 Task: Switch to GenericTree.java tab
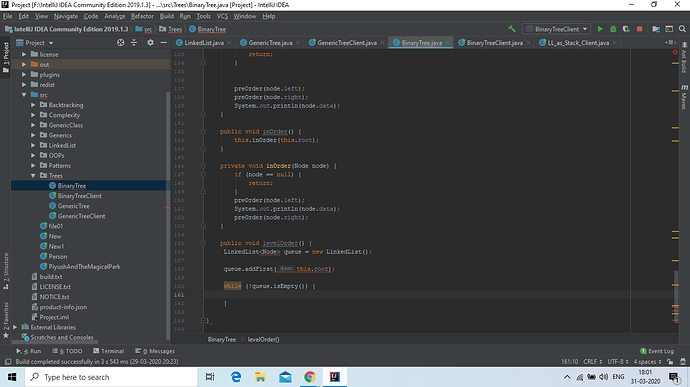coord(270,43)
